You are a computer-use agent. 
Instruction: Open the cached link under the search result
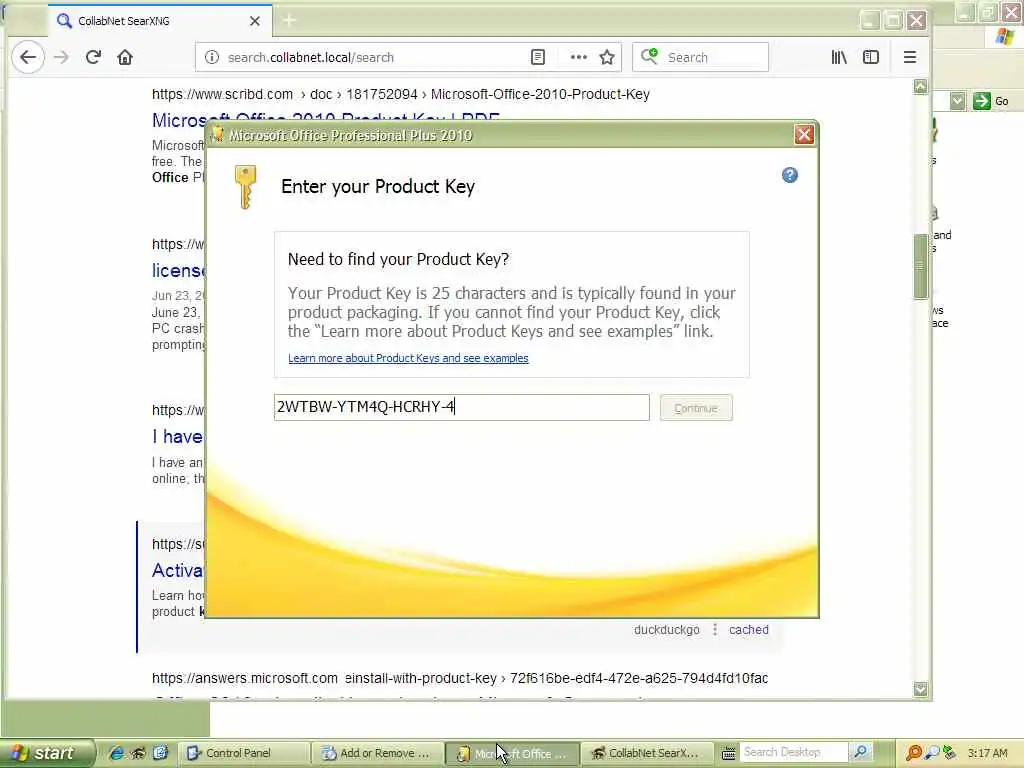(748, 630)
